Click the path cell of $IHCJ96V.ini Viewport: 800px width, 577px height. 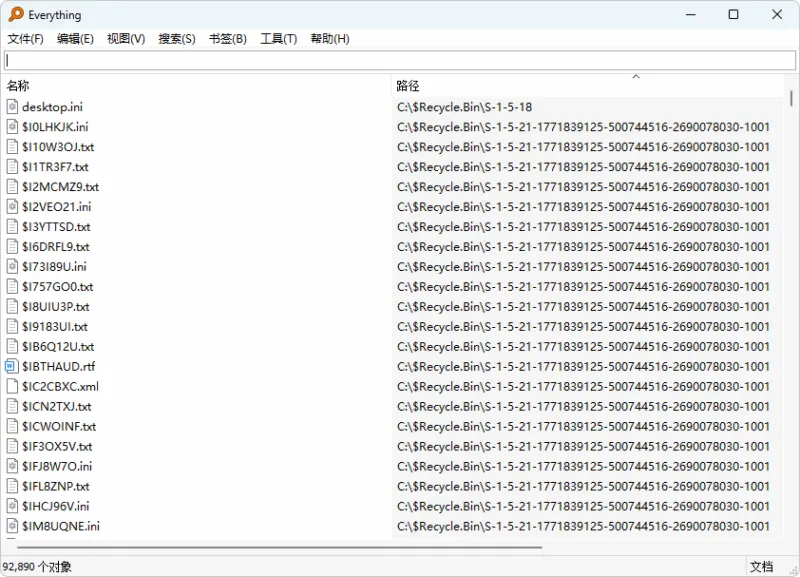(x=583, y=506)
